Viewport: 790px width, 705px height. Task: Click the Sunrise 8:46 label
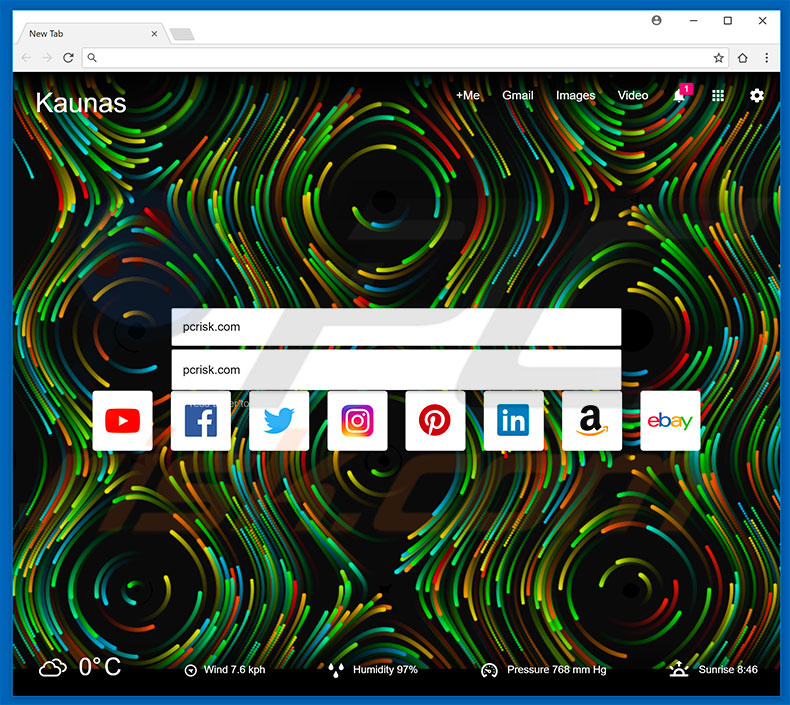click(728, 670)
